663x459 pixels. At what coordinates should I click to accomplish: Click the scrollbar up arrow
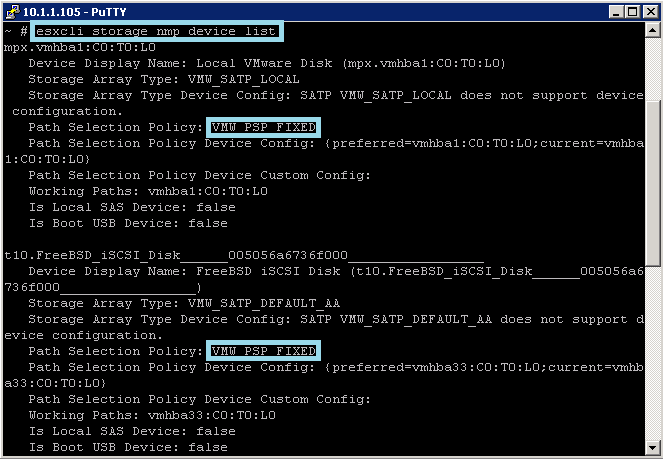652,30
